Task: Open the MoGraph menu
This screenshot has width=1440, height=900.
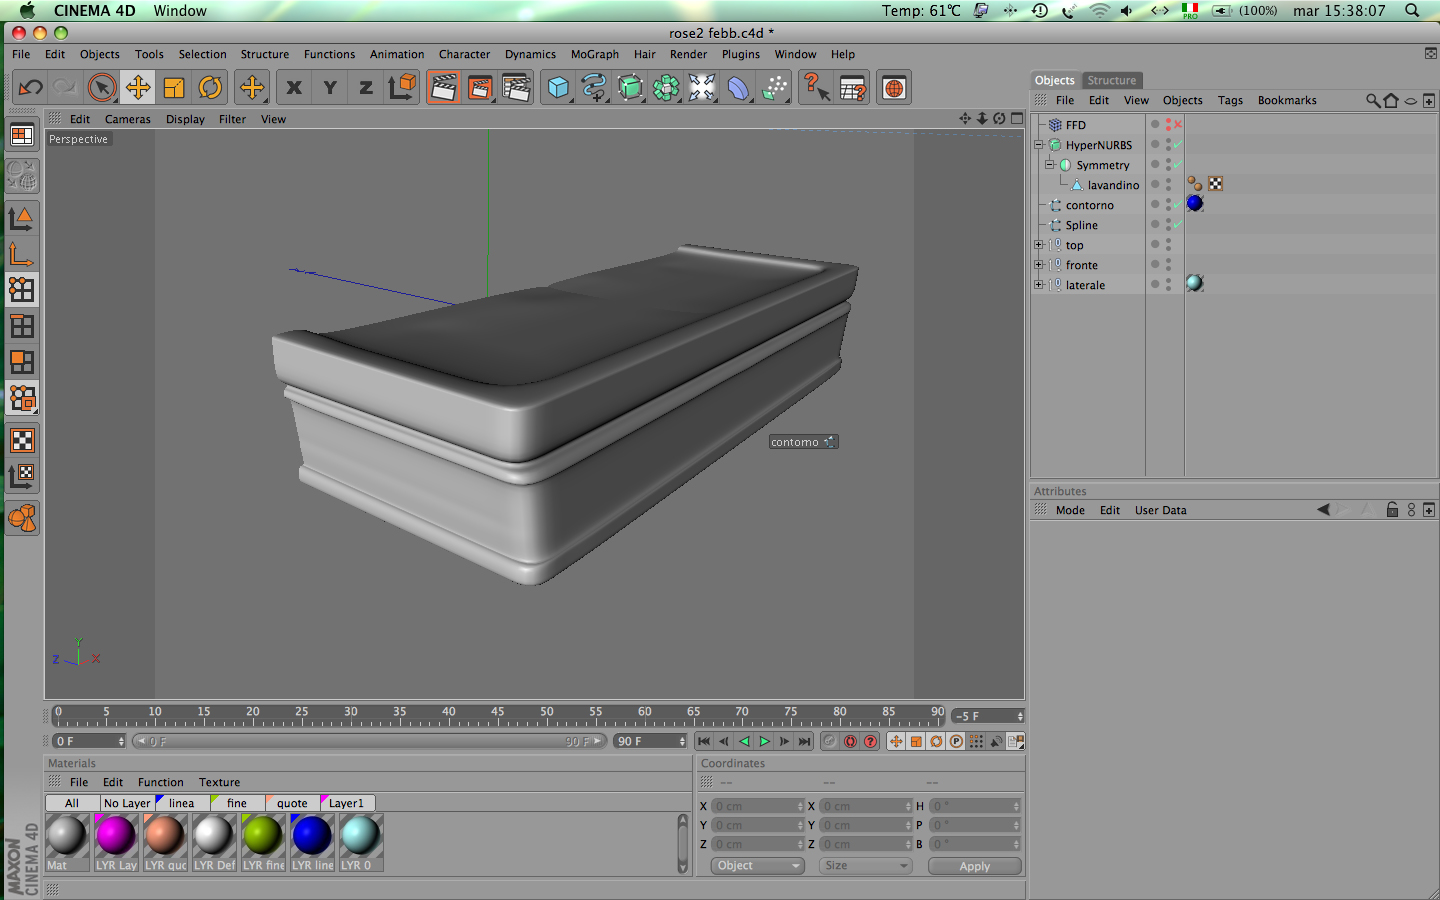Action: [594, 54]
